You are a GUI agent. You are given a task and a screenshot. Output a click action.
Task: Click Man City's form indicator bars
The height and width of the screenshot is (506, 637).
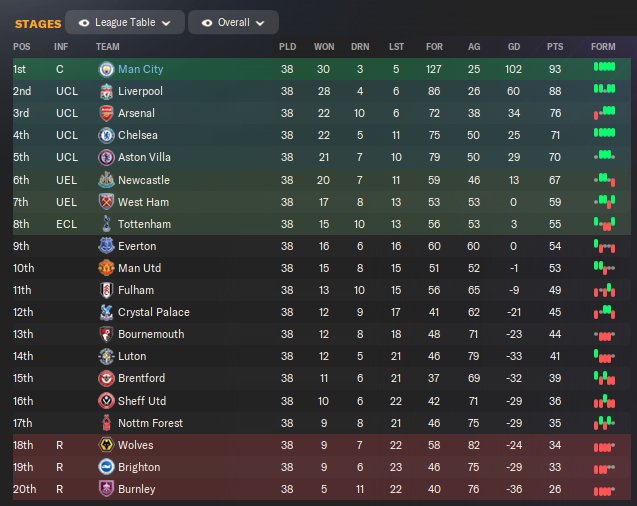click(603, 68)
